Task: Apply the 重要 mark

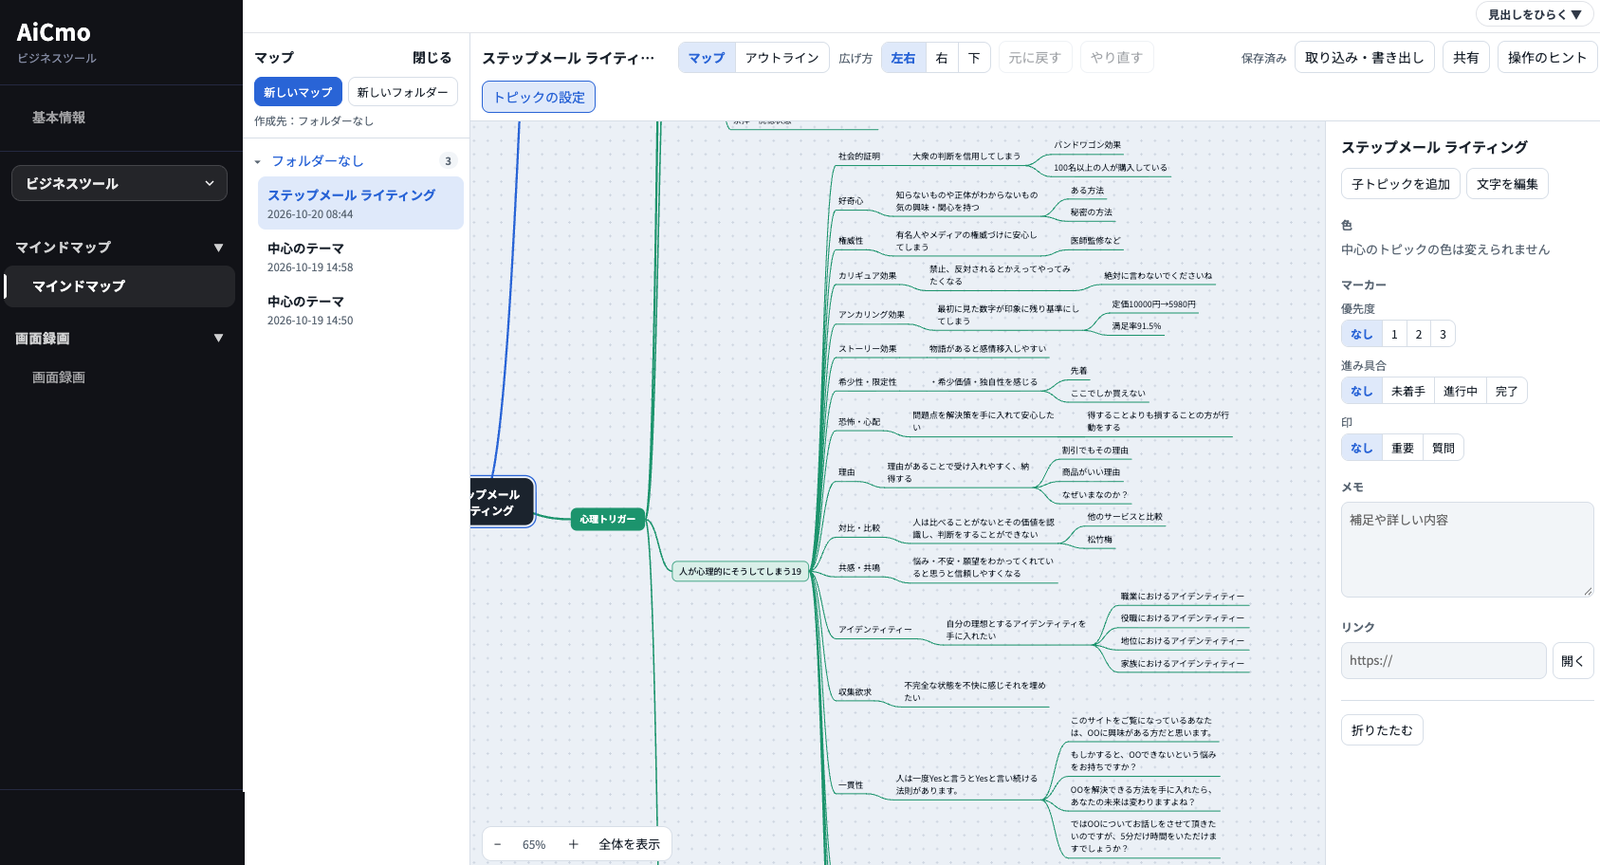Action: [x=1403, y=448]
